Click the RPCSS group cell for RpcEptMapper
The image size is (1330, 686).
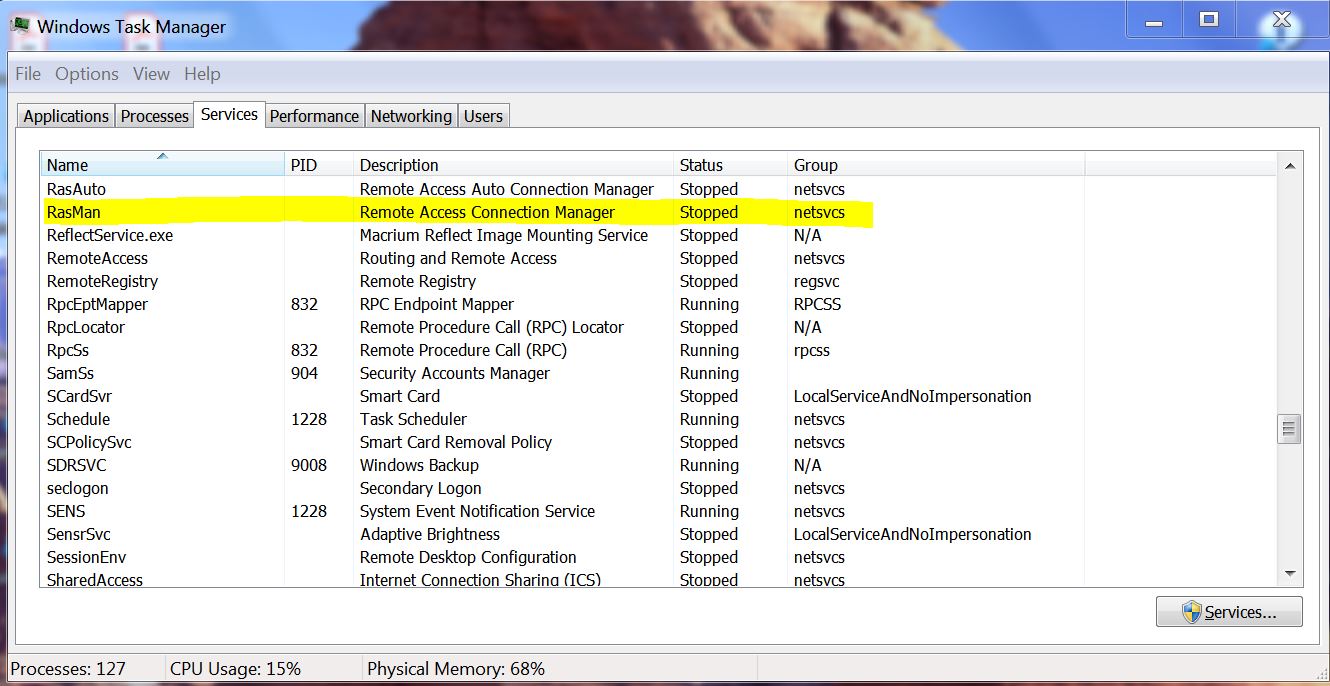(x=818, y=304)
